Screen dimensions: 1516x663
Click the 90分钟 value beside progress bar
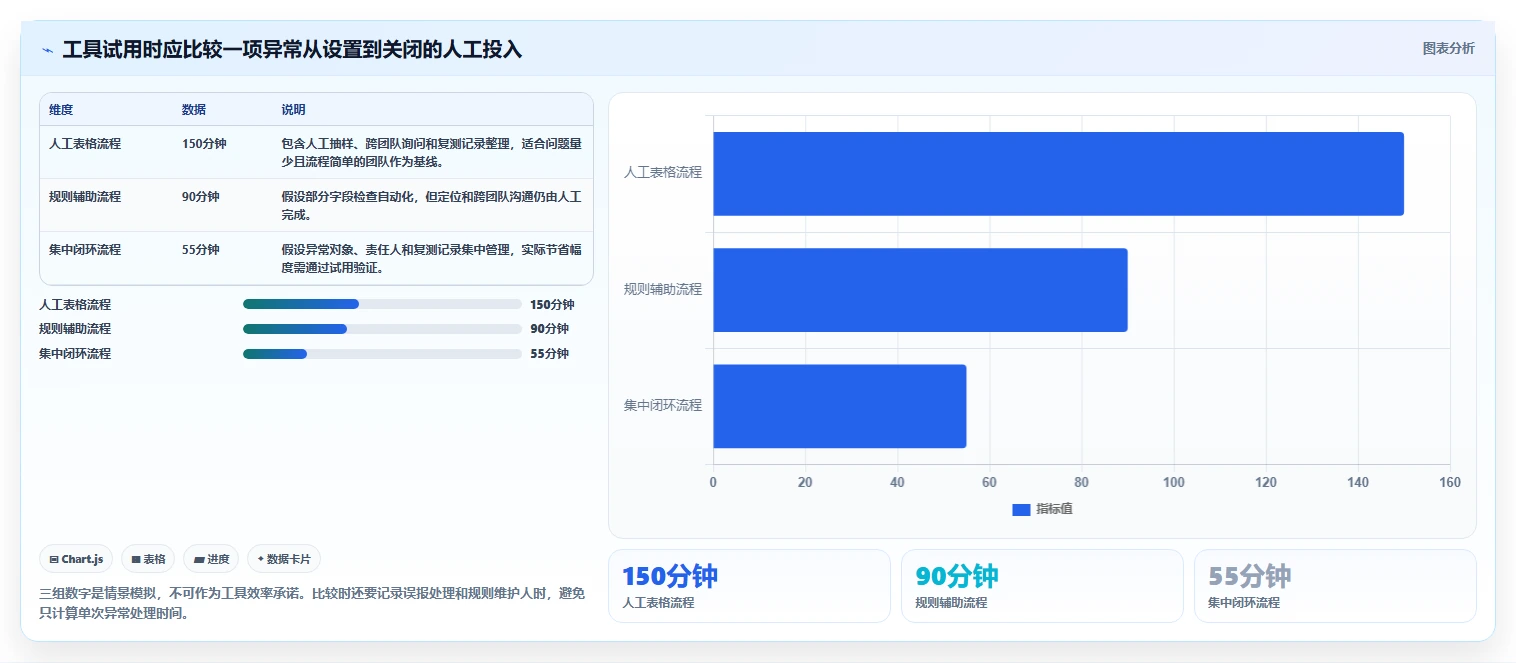tap(549, 329)
